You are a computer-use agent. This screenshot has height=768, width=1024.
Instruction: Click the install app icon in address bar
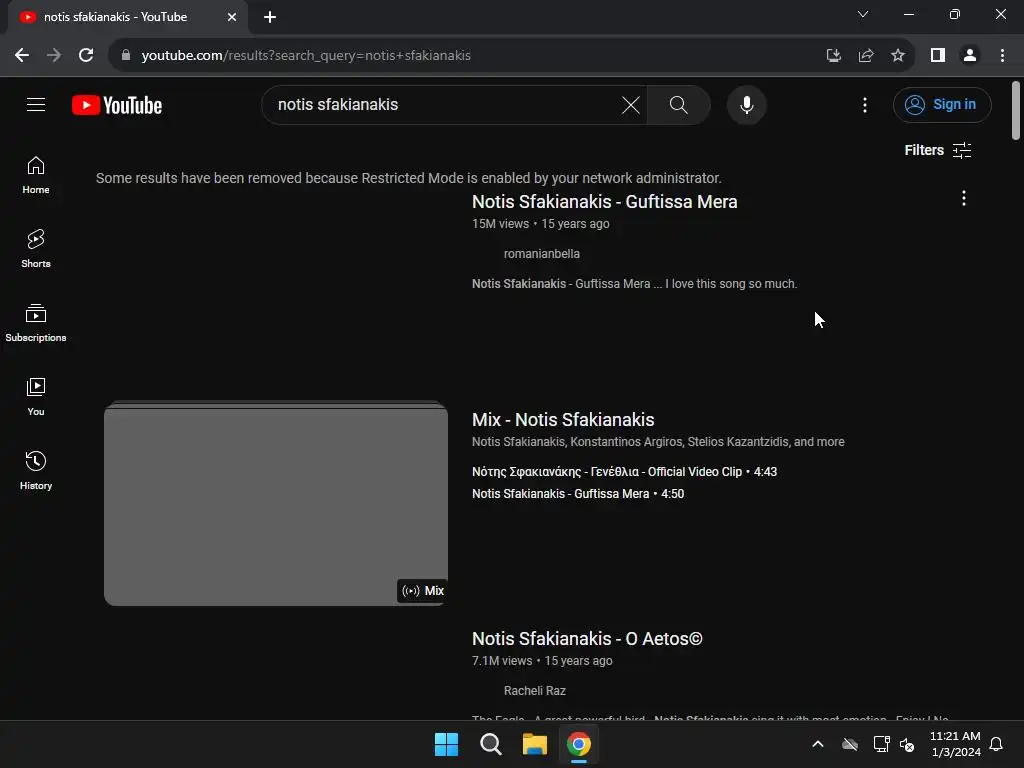833,56
